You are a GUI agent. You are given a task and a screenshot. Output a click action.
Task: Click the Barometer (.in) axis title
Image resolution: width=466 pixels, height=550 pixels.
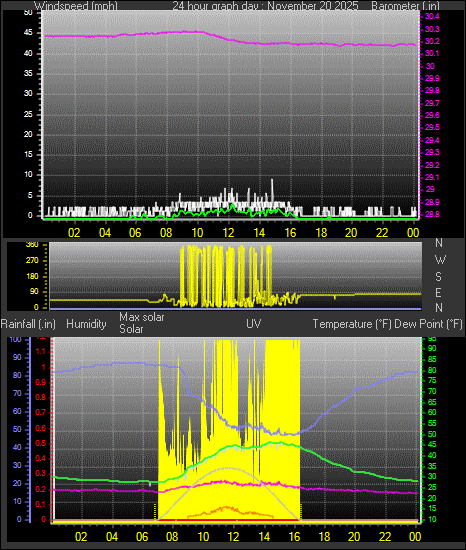pos(405,5)
